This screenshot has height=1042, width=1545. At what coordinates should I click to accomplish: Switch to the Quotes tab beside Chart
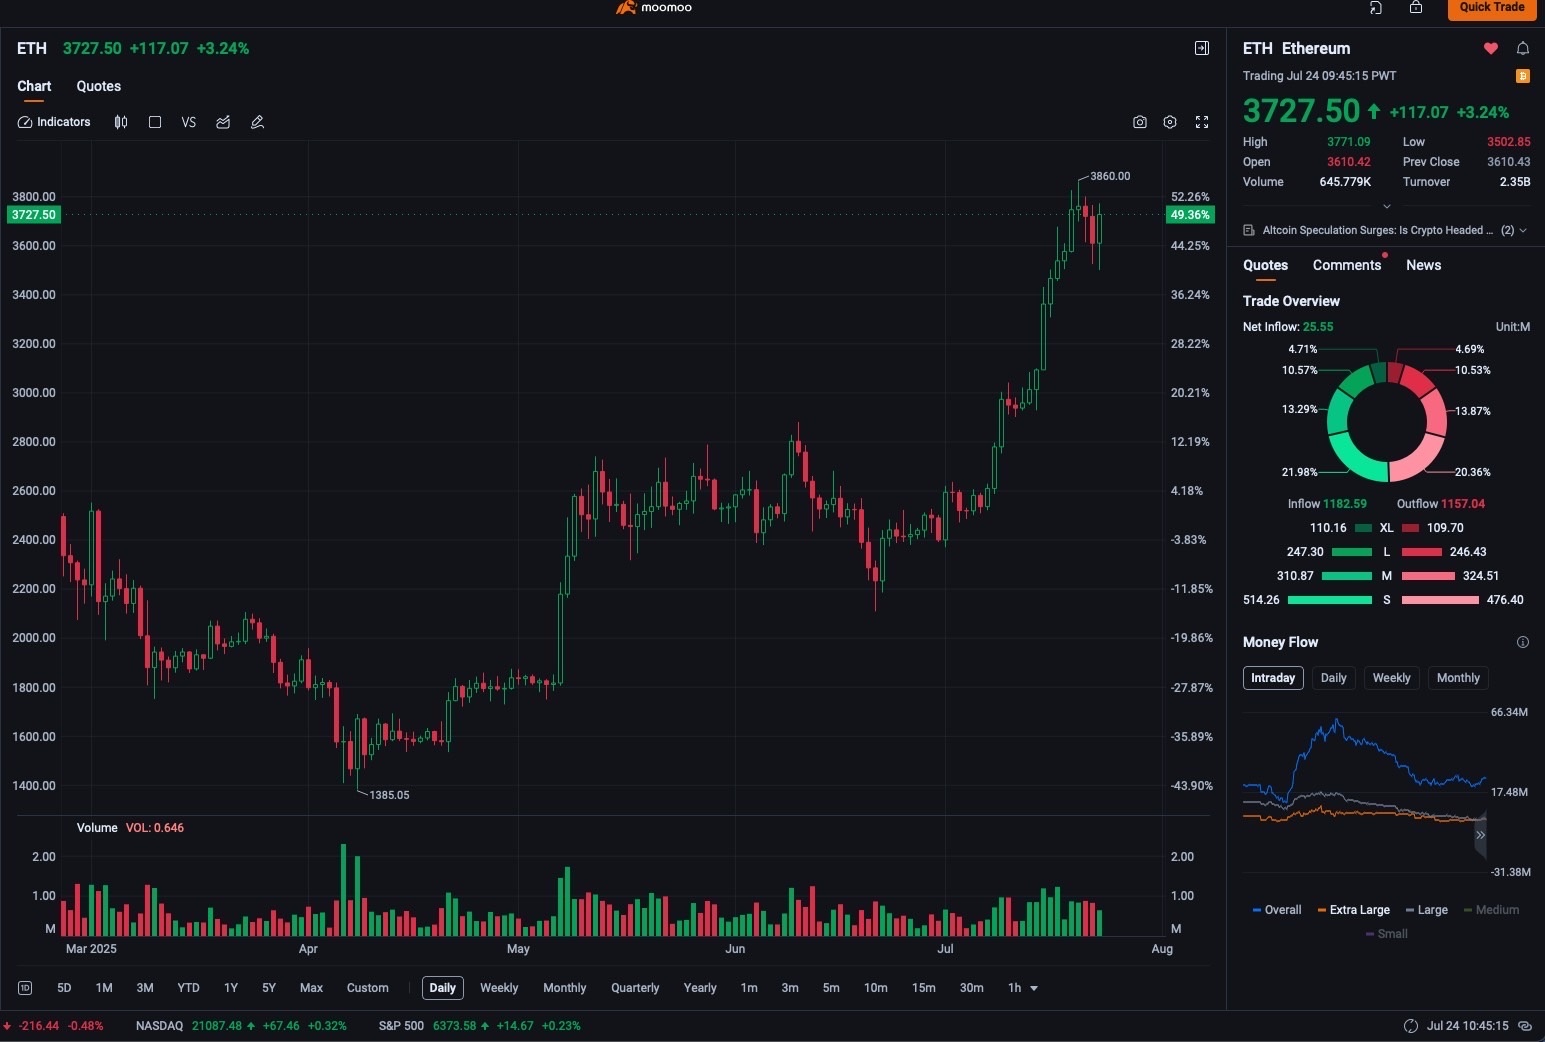99,86
